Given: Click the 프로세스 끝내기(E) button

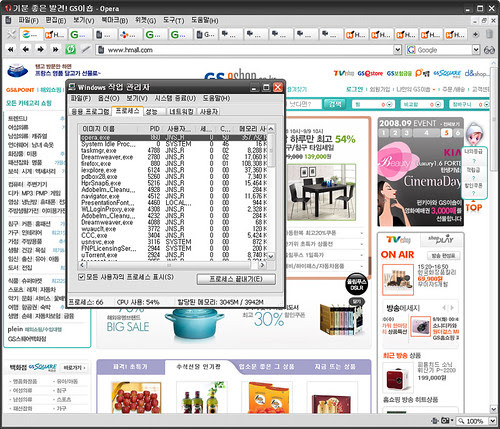Looking at the screenshot, I should coord(236,279).
